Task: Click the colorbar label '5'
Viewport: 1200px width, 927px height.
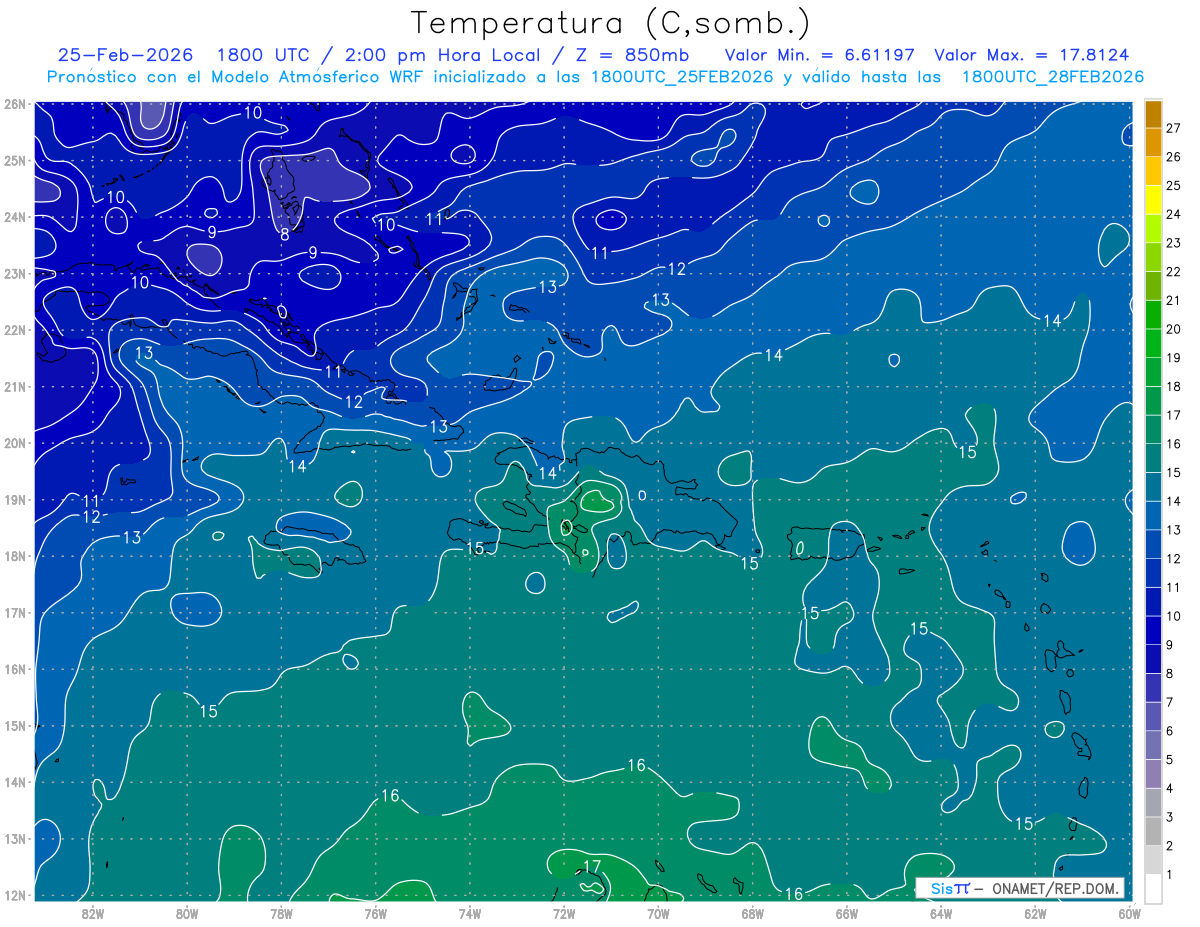Action: 1170,760
